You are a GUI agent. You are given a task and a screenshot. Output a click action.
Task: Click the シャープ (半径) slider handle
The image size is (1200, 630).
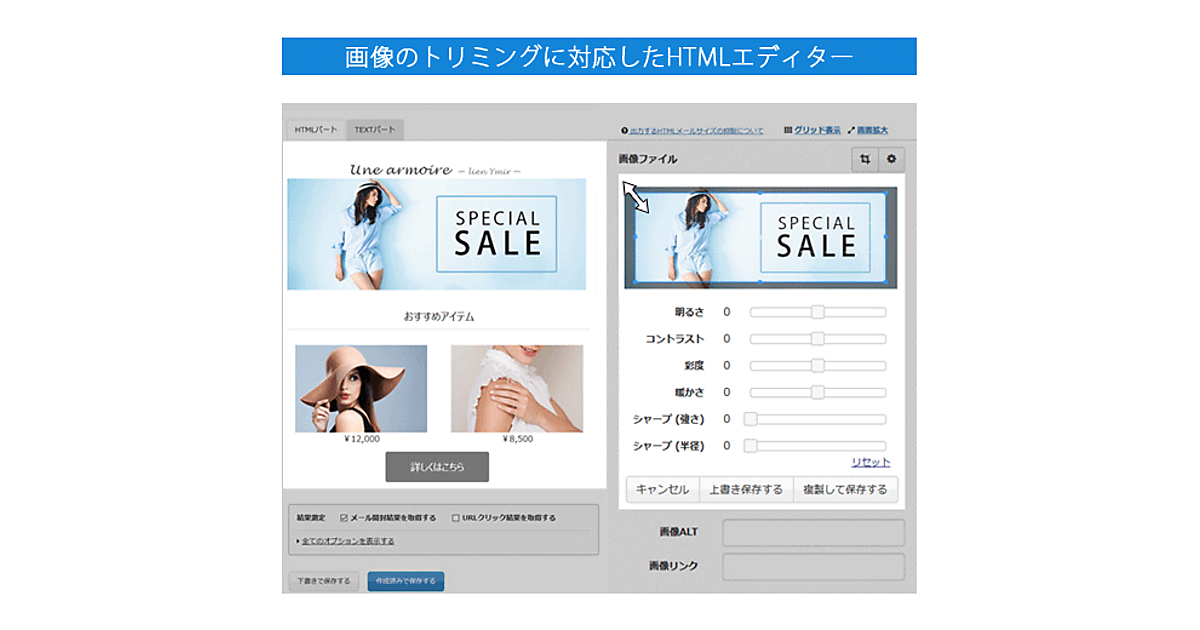coord(751,446)
